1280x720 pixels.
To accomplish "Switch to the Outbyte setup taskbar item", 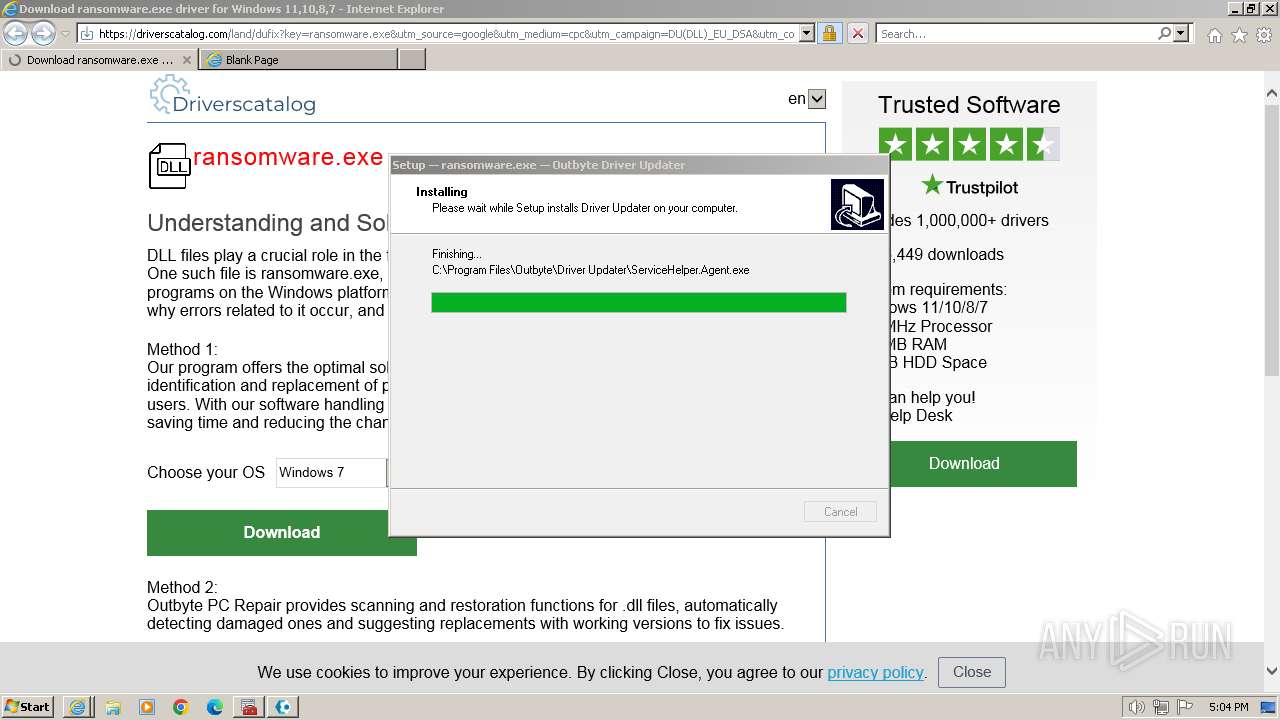I will (x=284, y=707).
